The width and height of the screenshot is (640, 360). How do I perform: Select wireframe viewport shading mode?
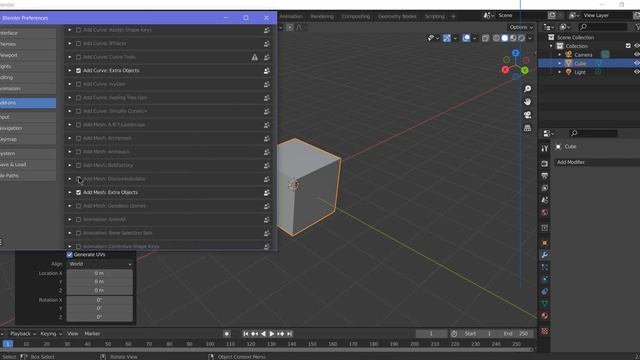point(496,38)
